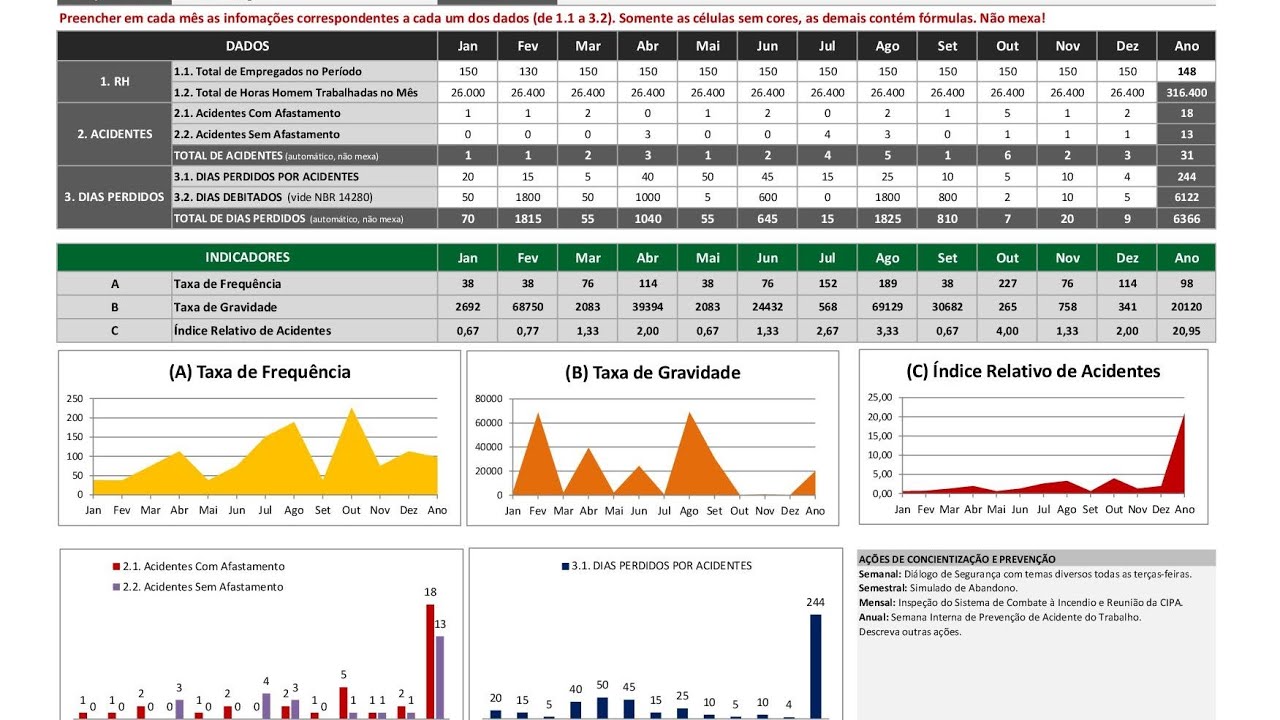Image resolution: width=1280 pixels, height=720 pixels.
Task: Click '1.2. Total de Horas Homem Trabalhadas no Mês' label
Action: 305,92
